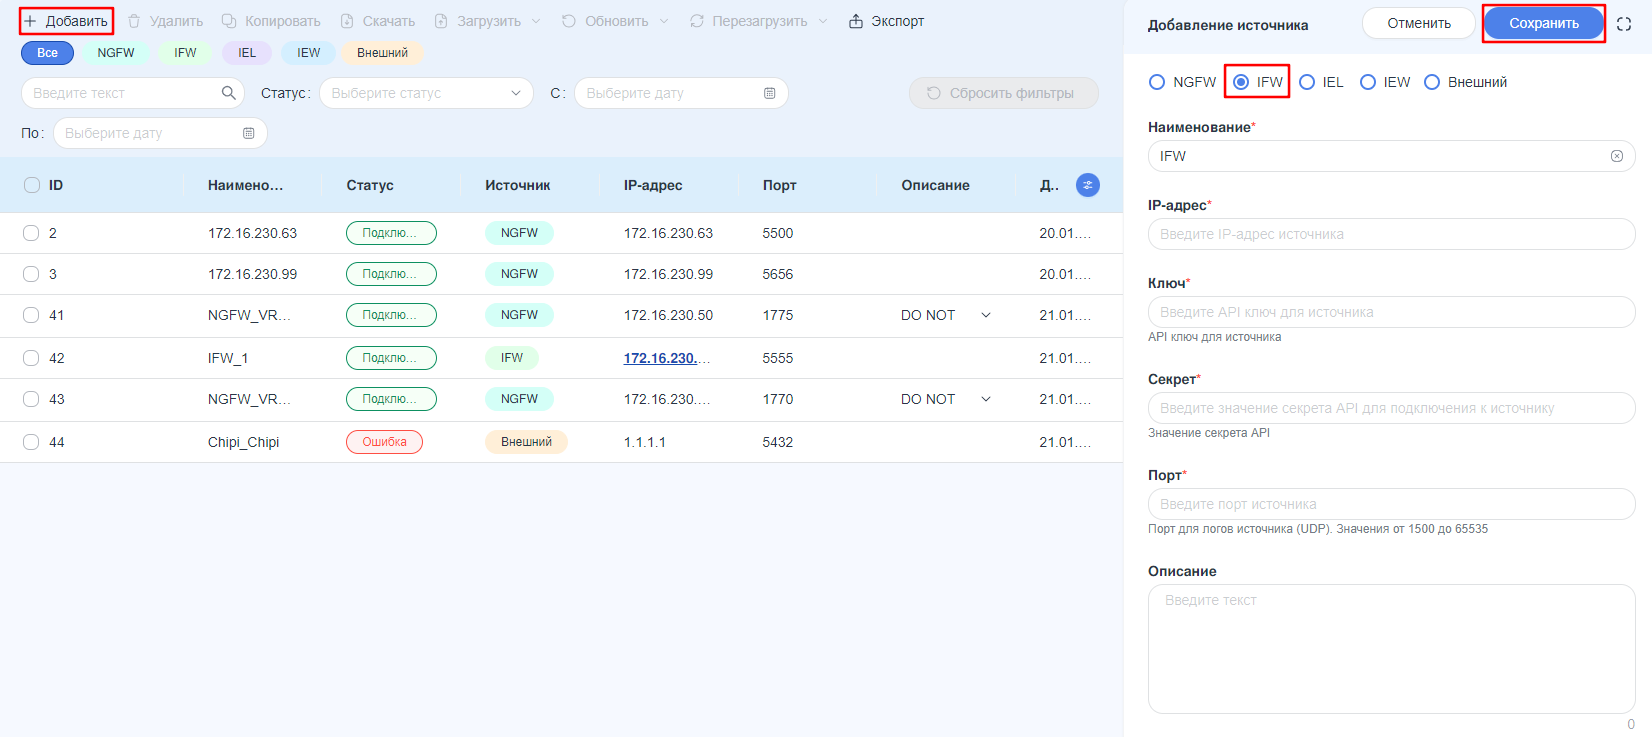
Task: Focus the Секрет input field
Action: (x=1391, y=408)
